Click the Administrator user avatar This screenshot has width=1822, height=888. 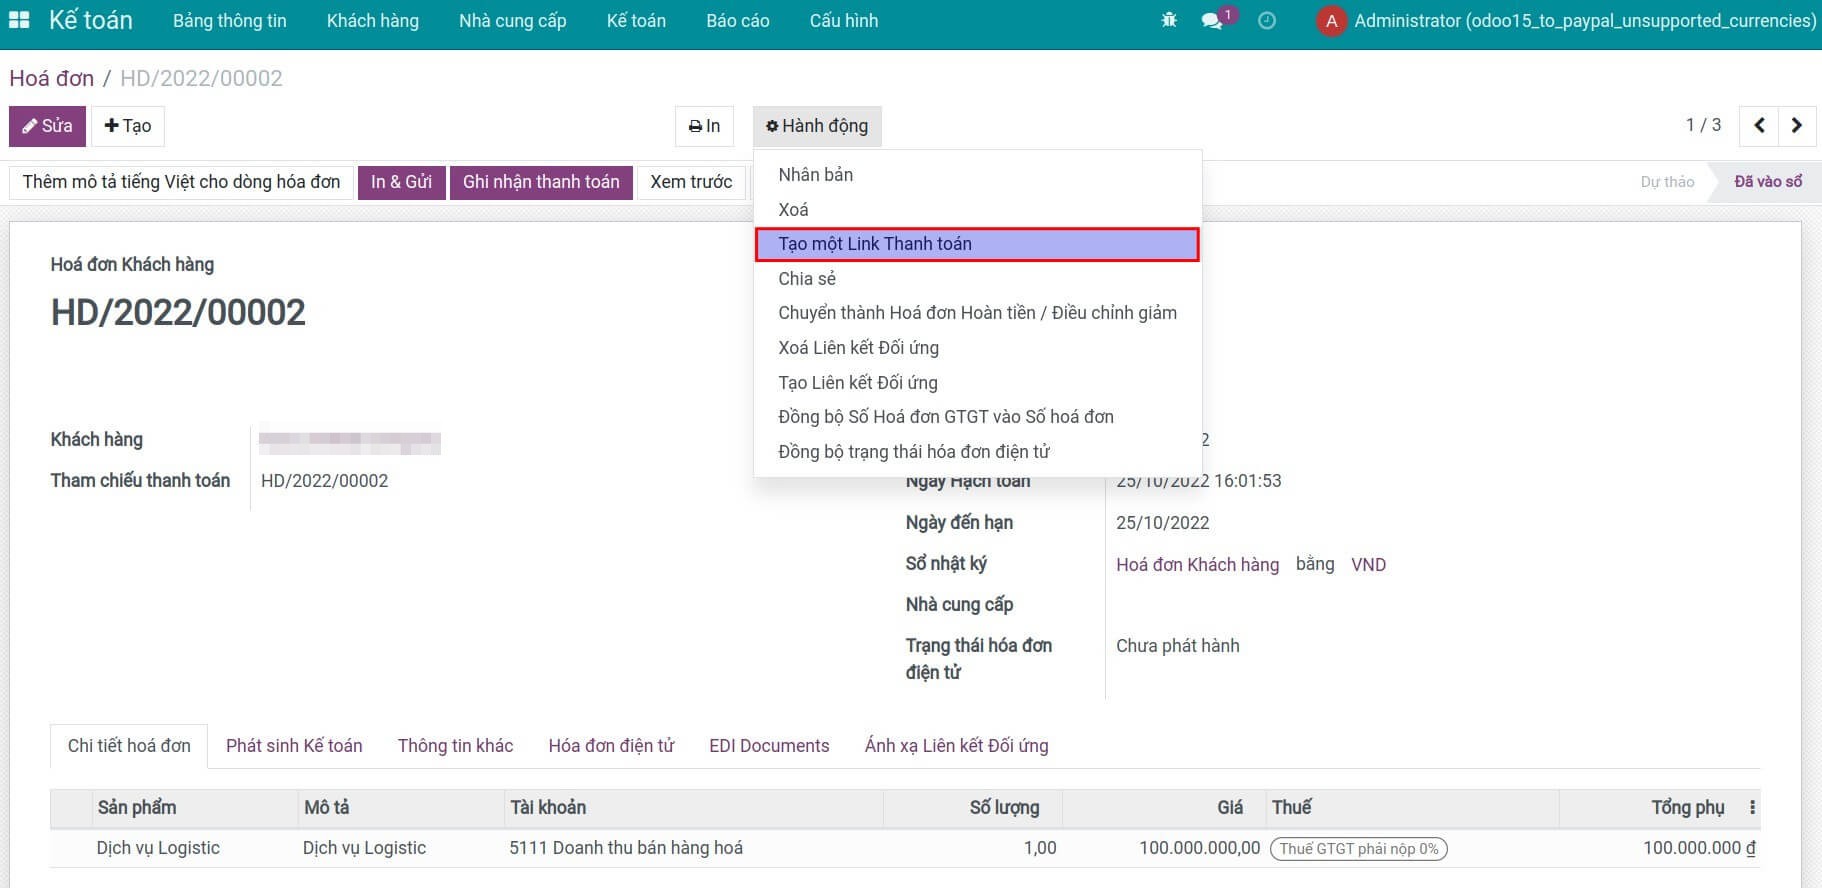[x=1331, y=21]
